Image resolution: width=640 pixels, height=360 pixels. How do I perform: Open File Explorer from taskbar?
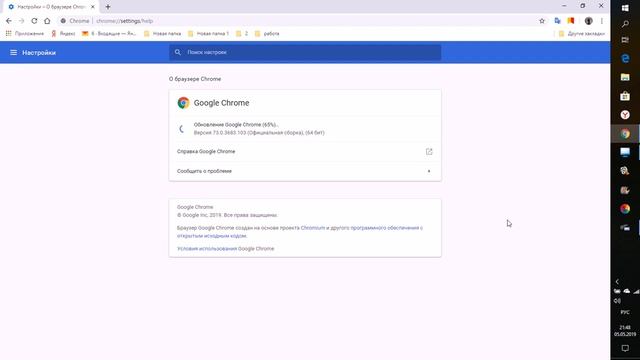pos(625,77)
